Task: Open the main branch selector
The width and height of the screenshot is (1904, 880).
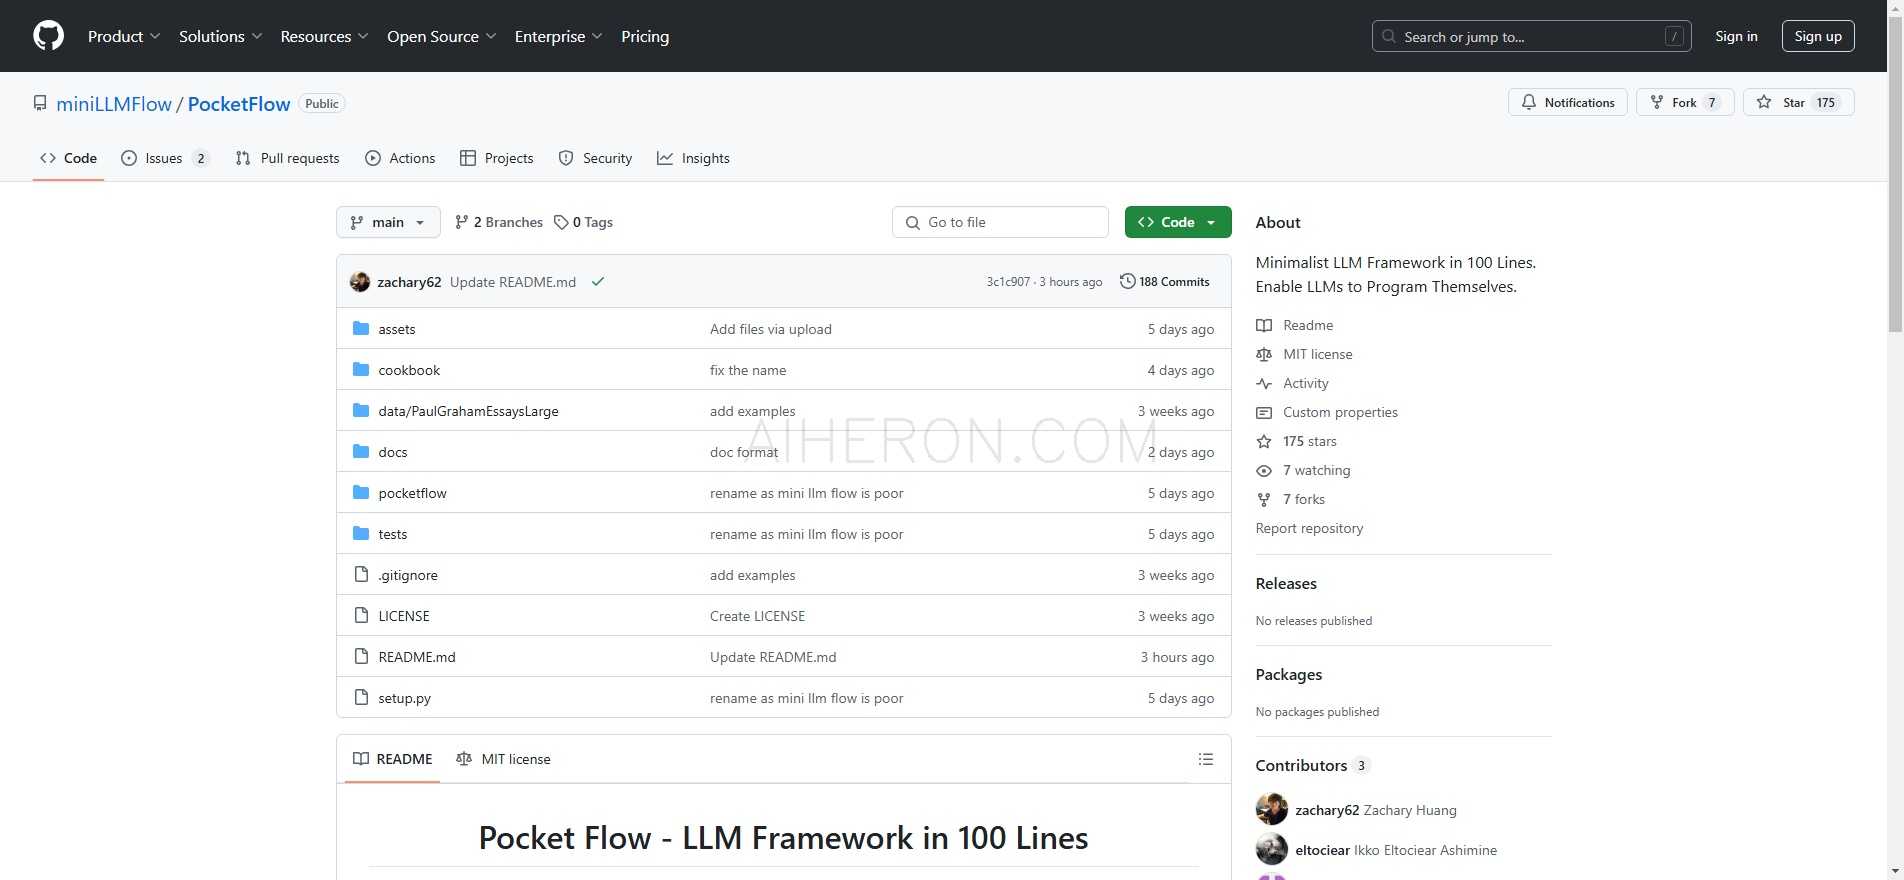Action: click(x=388, y=222)
